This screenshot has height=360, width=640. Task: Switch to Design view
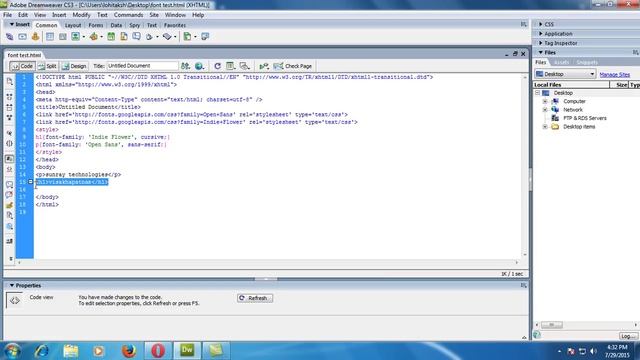(74, 66)
